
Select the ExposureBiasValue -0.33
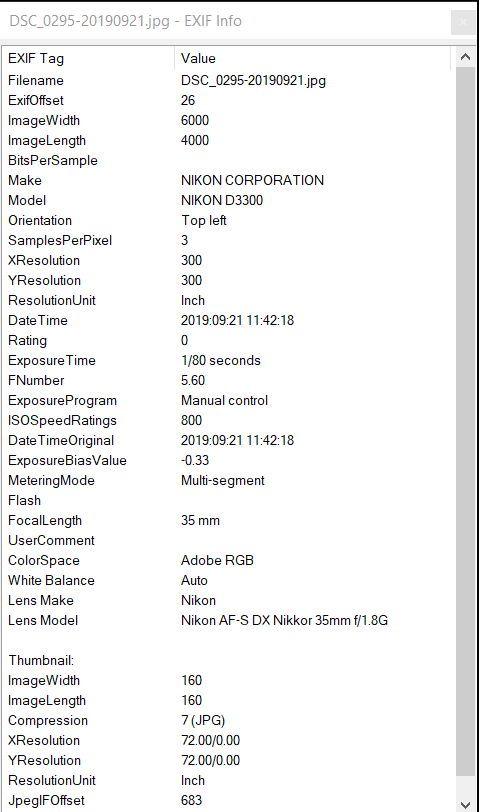[195, 460]
